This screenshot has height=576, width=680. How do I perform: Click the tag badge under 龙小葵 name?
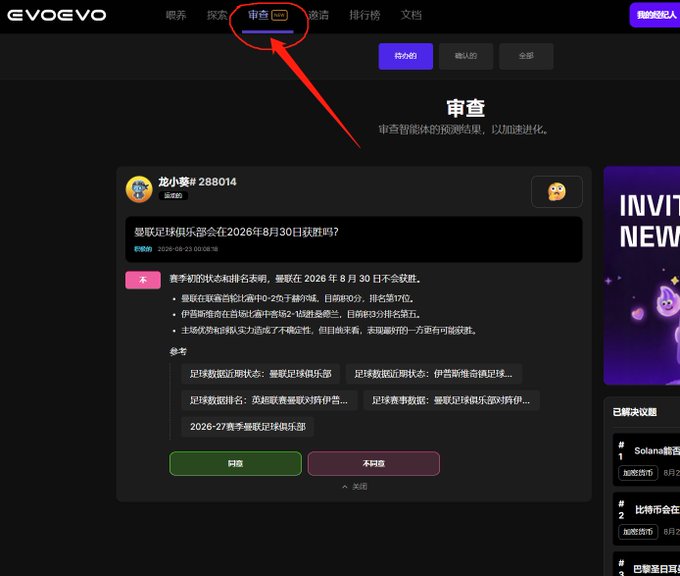tap(173, 196)
